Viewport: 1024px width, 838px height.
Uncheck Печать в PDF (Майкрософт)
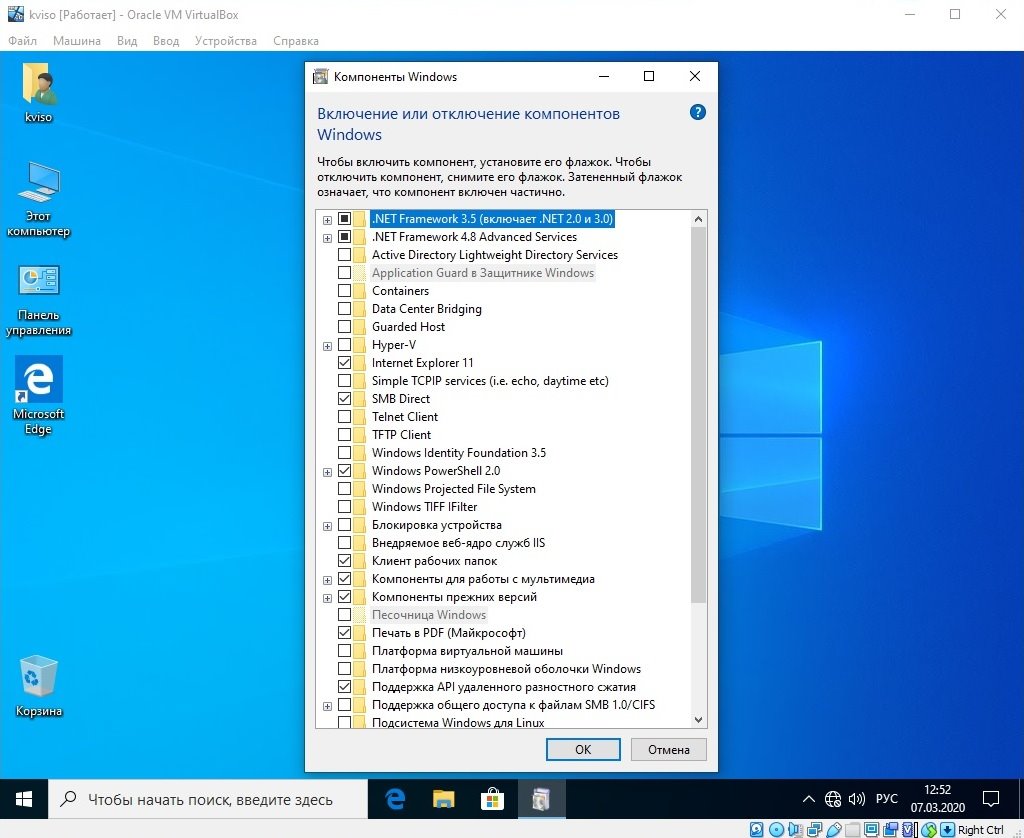[344, 633]
